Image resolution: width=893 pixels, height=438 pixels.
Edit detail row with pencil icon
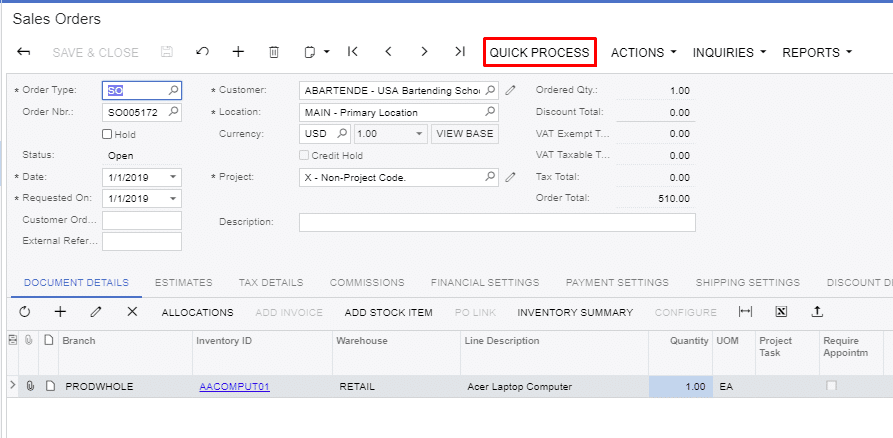[96, 312]
